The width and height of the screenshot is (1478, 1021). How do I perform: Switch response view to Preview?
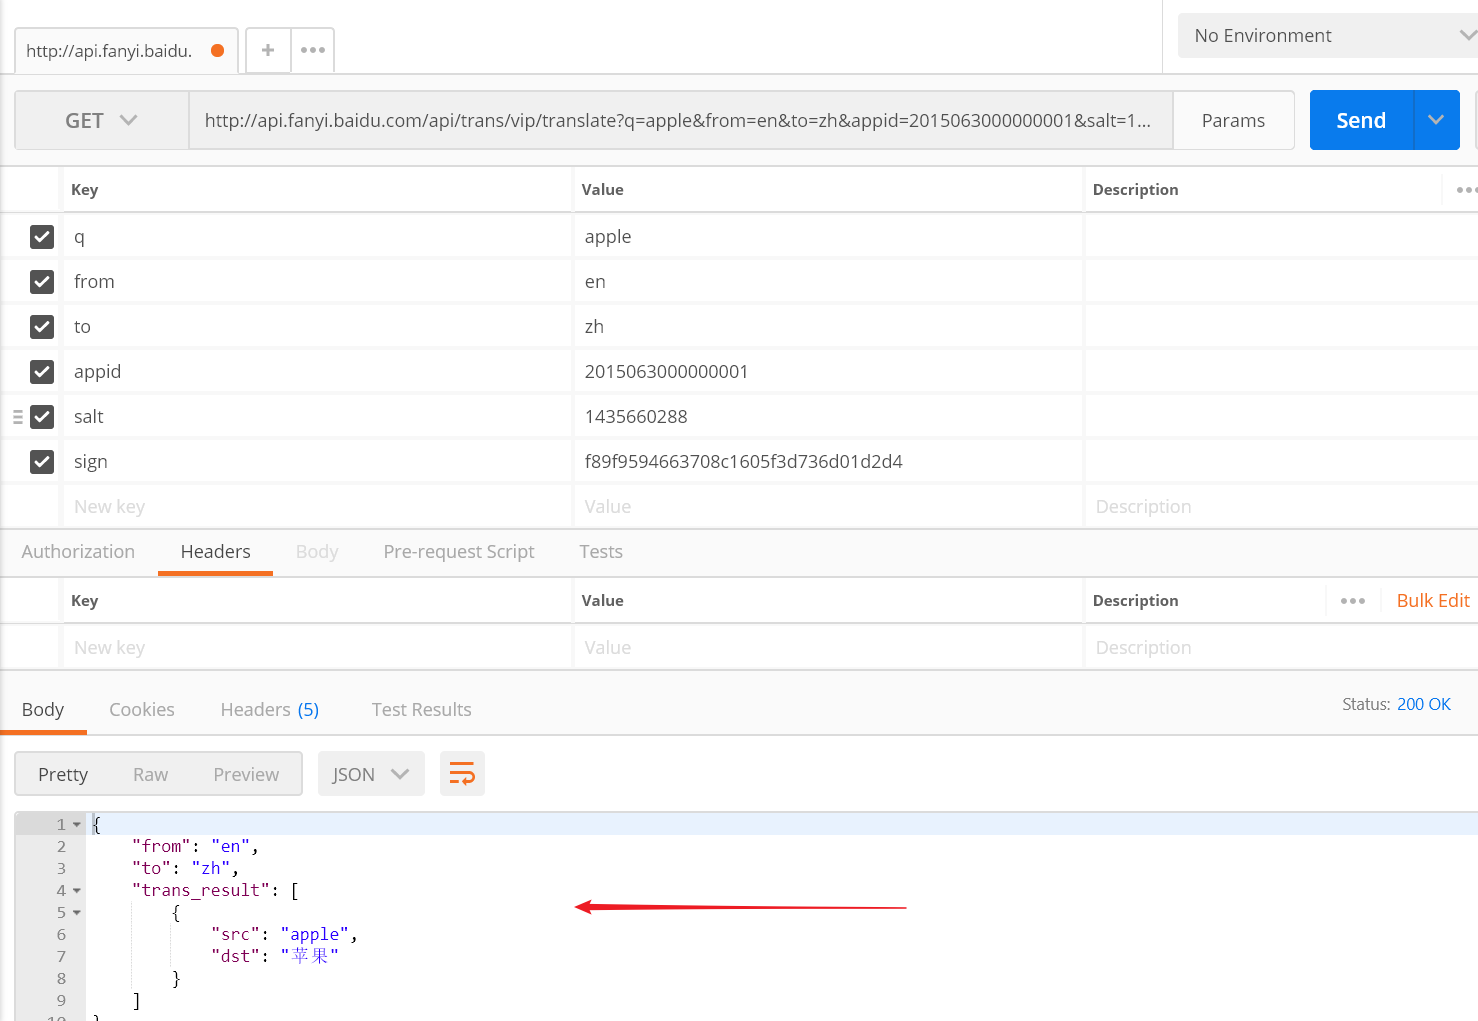[246, 775]
